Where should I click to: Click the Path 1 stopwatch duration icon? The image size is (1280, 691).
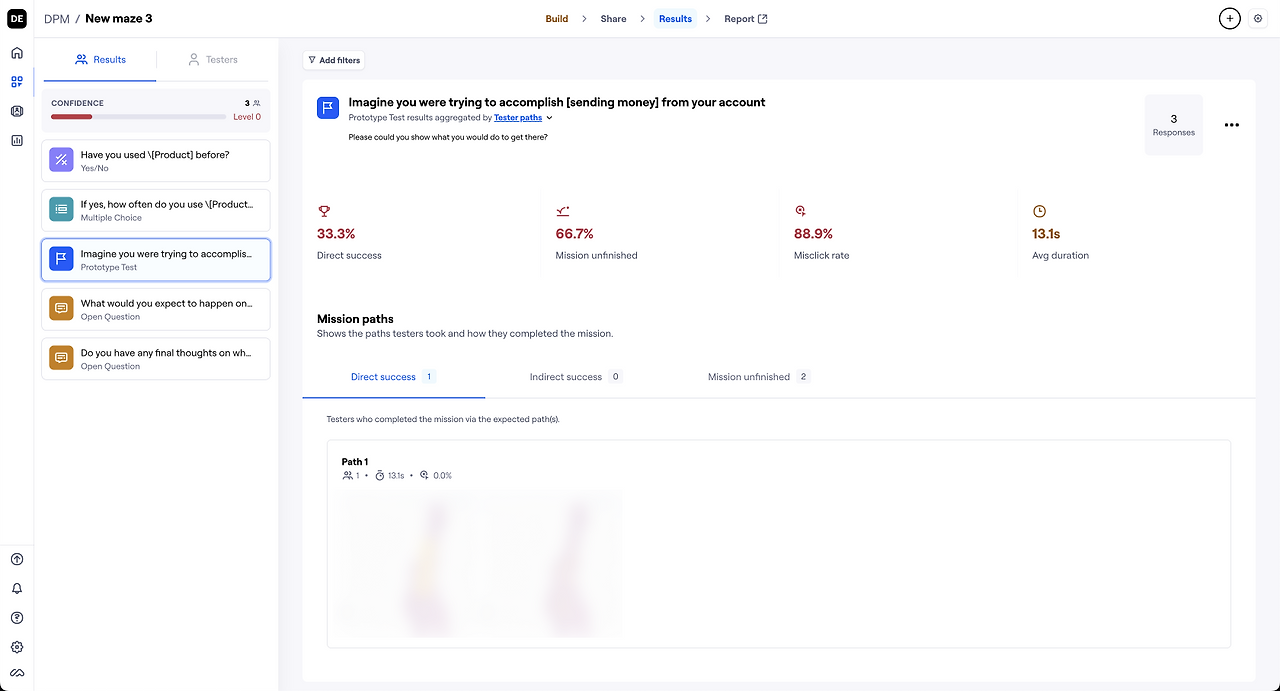[380, 476]
